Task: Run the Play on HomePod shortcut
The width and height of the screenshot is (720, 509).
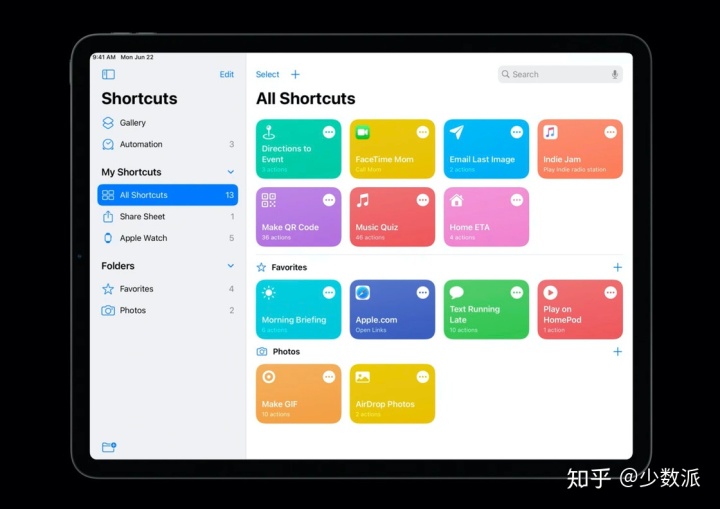Action: point(580,310)
